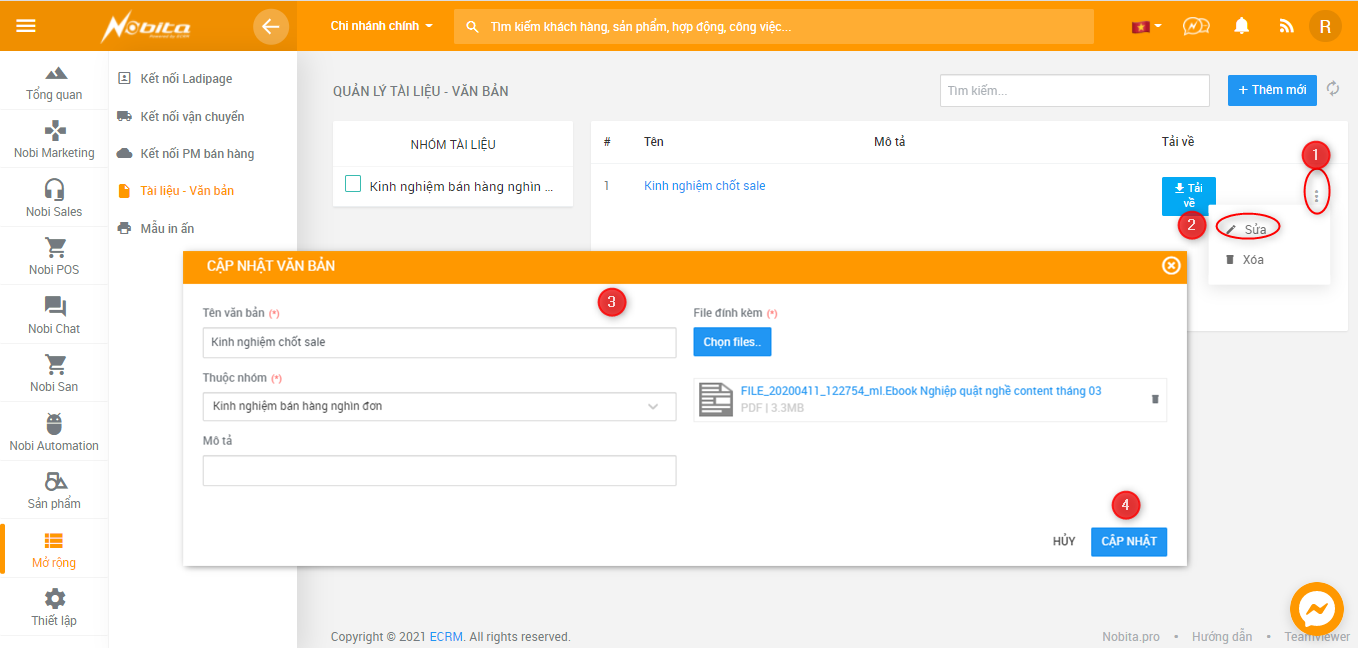1358x648 pixels.
Task: Go to Nobi Automation in the sidebar
Action: (54, 432)
